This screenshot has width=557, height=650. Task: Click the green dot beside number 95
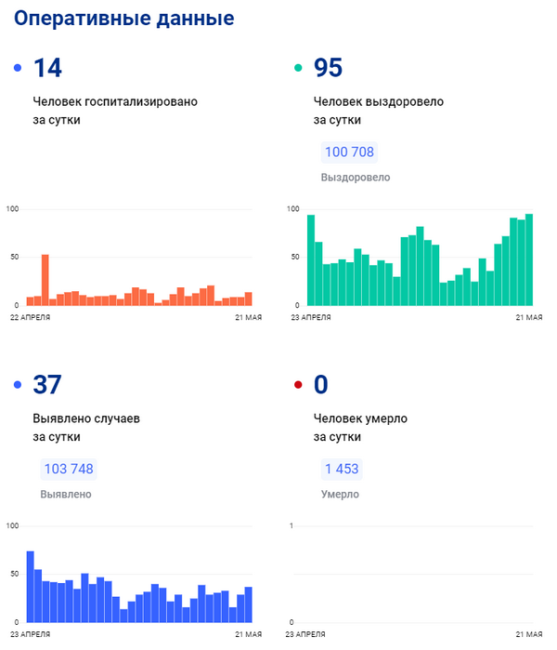click(298, 68)
